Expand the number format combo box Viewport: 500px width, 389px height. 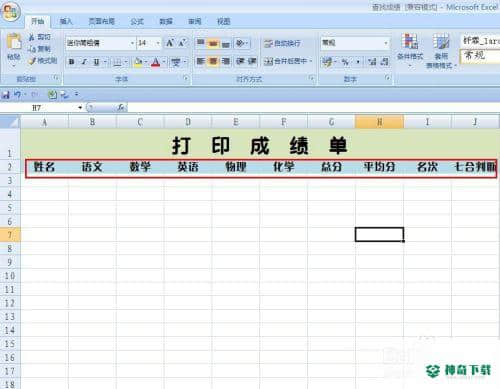[386, 43]
